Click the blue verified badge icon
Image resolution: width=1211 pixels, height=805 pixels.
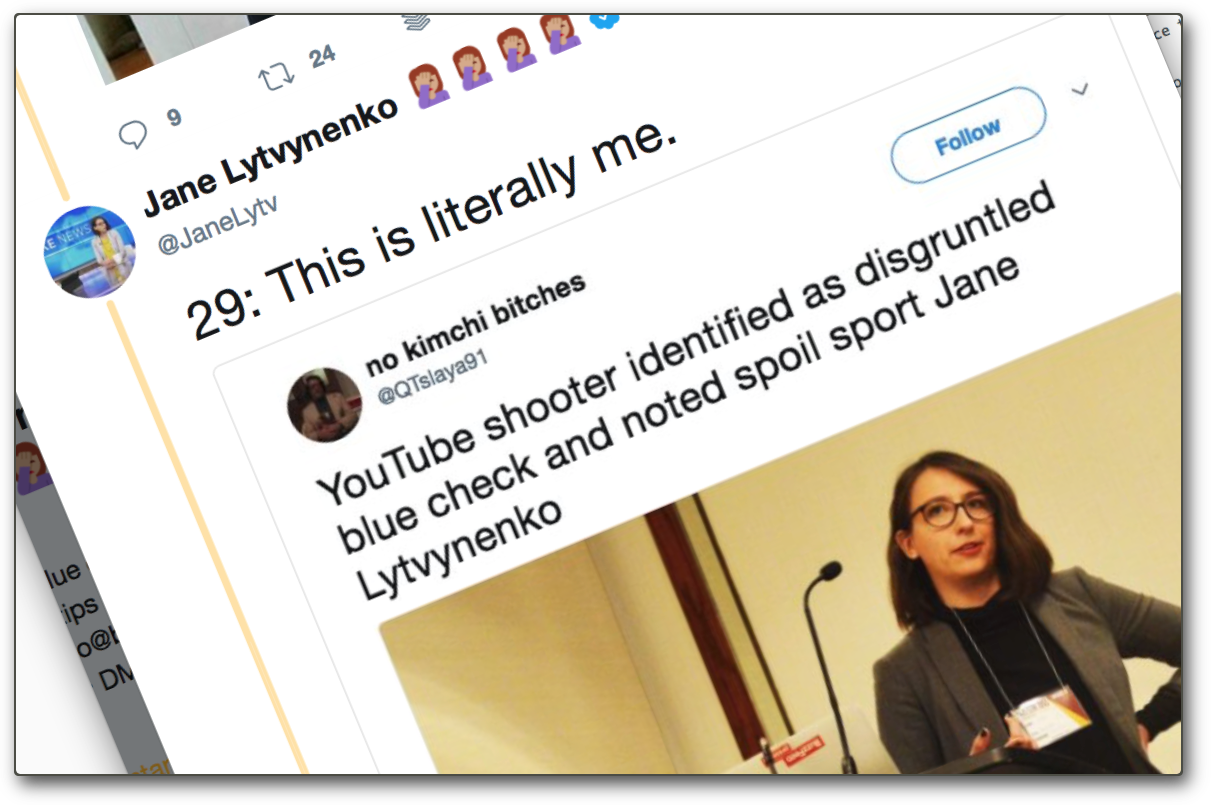[606, 19]
